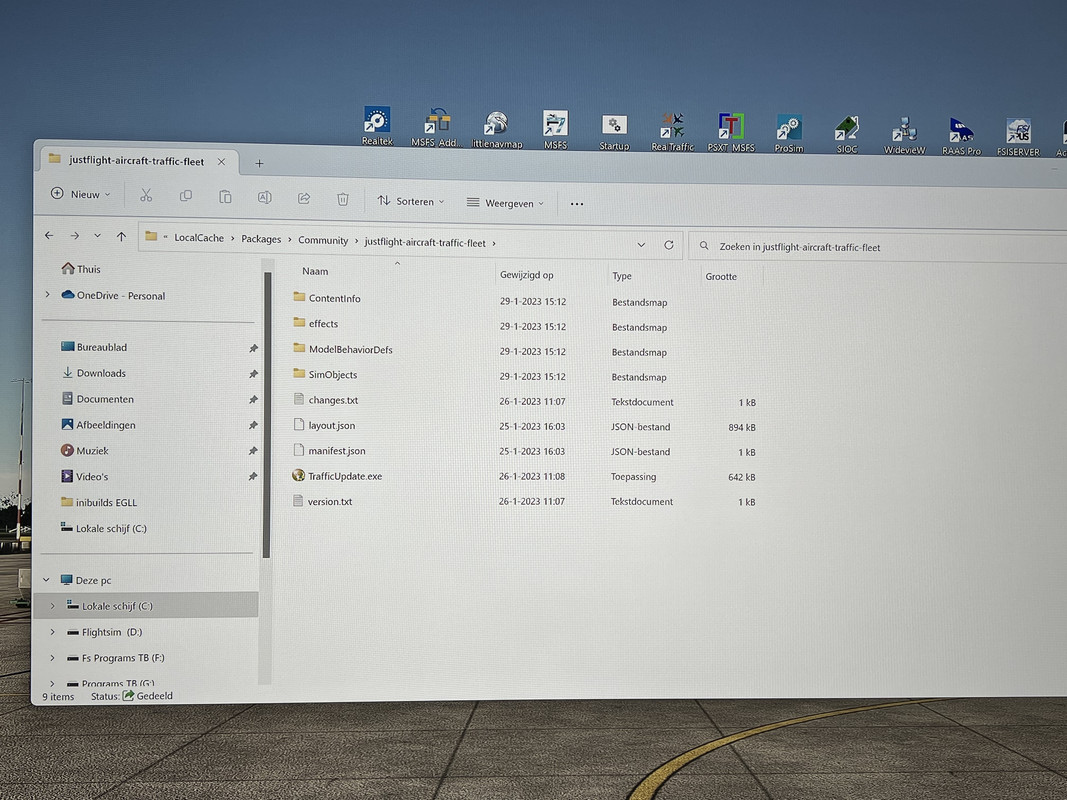Screen dimensions: 1067x800
Task: Click LocalCache in the breadcrumb path
Action: [x=199, y=237]
